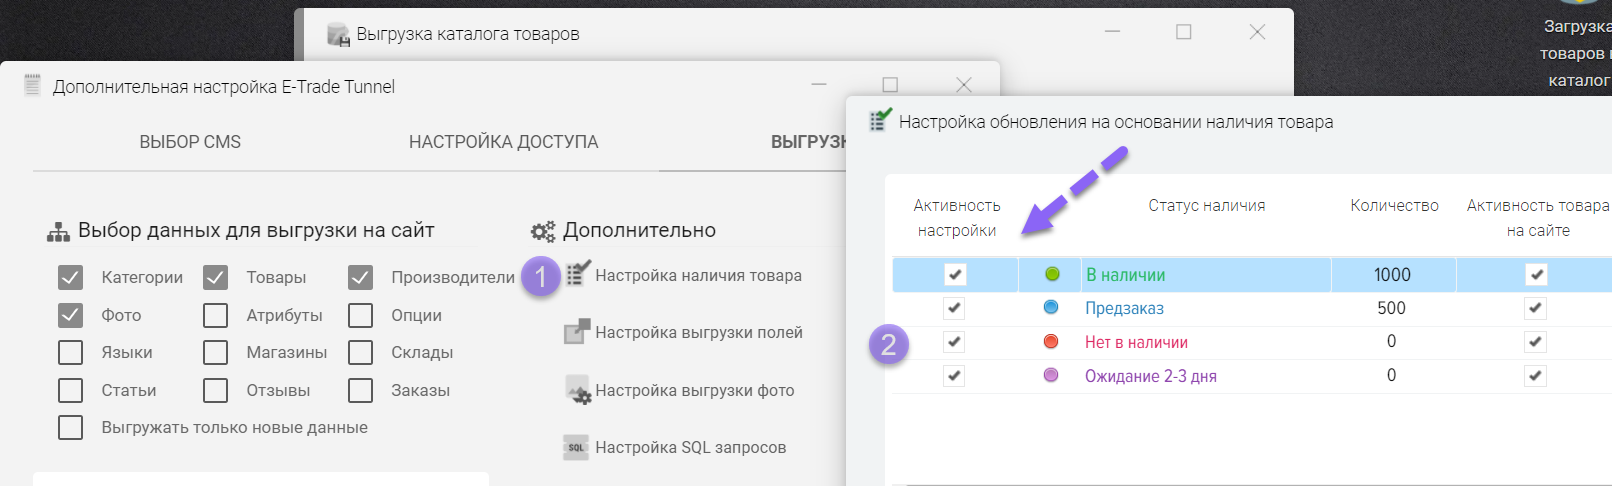This screenshot has width=1612, height=486.
Task: Click the blue 'Предзаказ' status dot
Action: pyautogui.click(x=1051, y=308)
